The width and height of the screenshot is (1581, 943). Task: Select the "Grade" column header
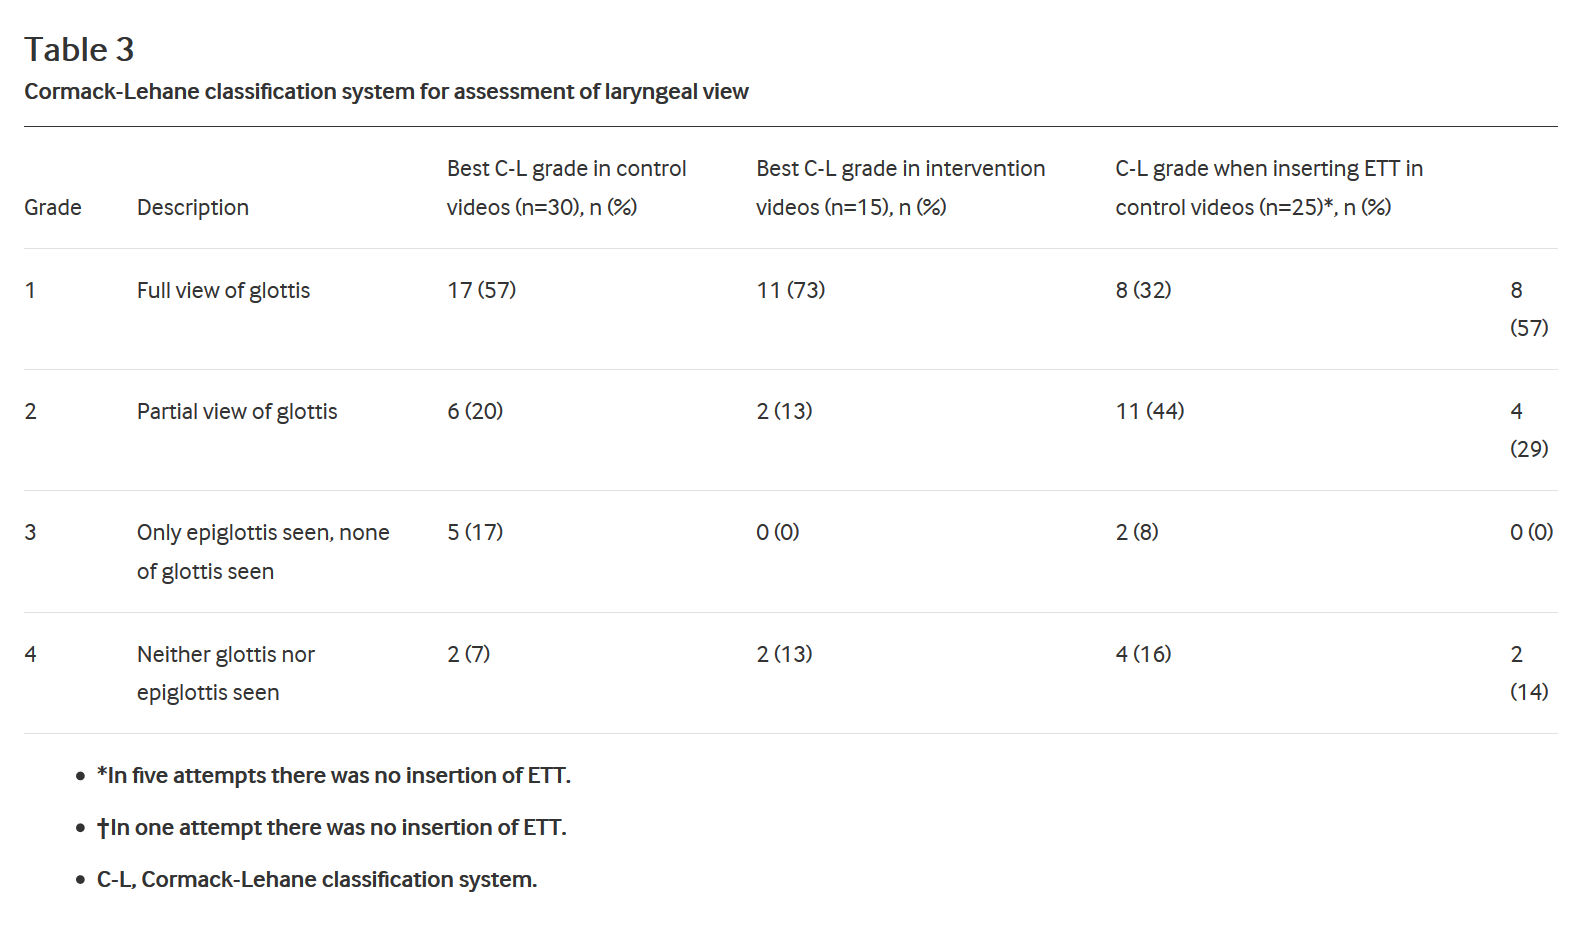(x=53, y=207)
